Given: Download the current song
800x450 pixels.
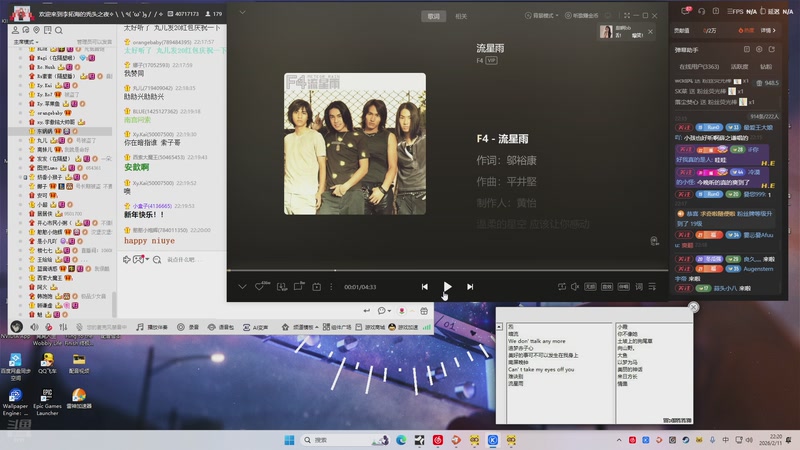Looking at the screenshot, I should (x=281, y=287).
